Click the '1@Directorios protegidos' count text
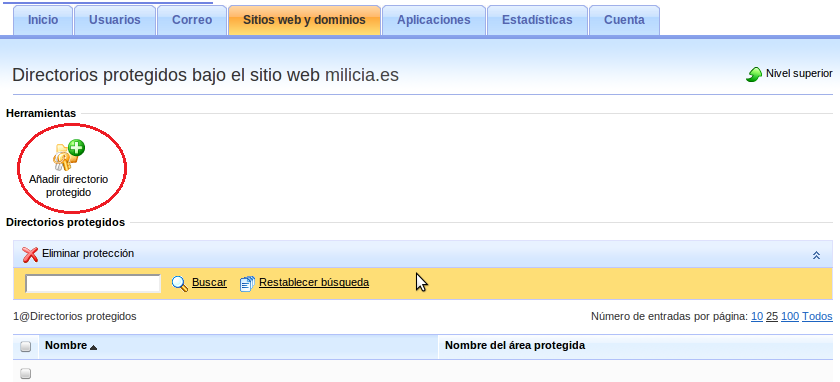 (x=75, y=317)
